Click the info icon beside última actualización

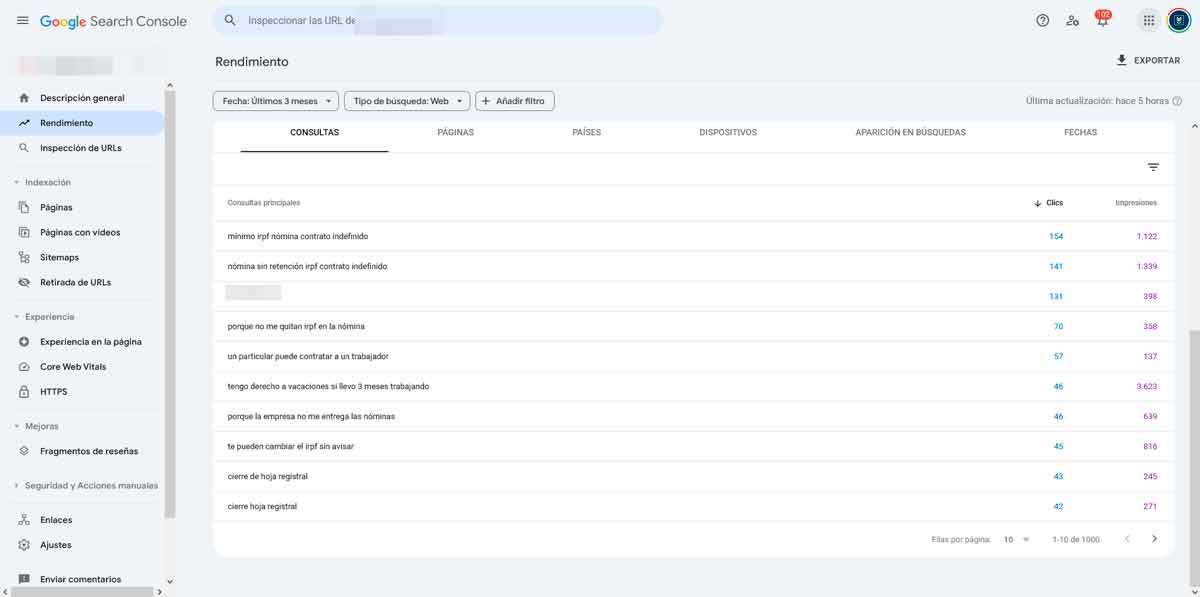(1177, 101)
